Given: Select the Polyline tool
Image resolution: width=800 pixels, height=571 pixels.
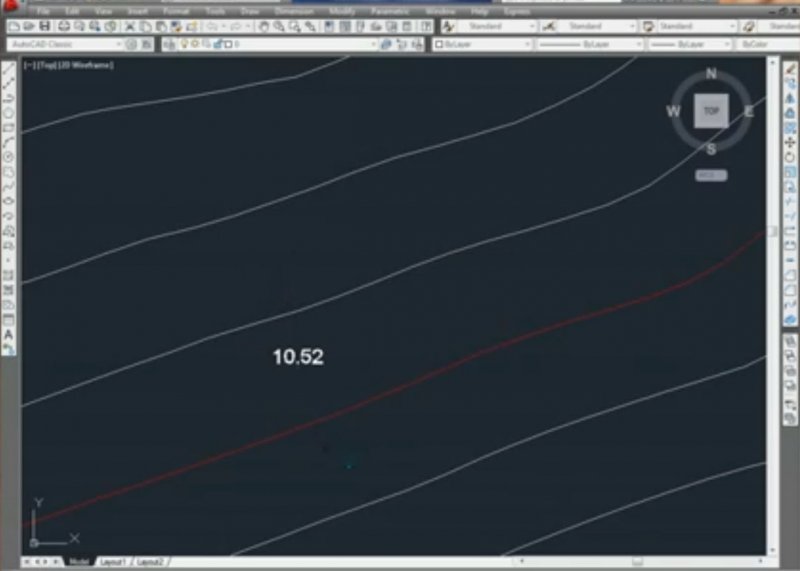Looking at the screenshot, I should point(8,98).
